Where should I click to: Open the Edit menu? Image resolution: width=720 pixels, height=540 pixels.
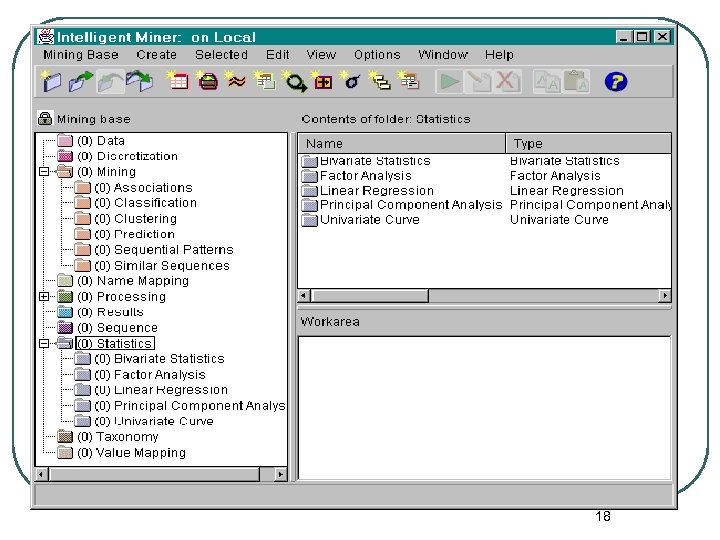tap(278, 55)
